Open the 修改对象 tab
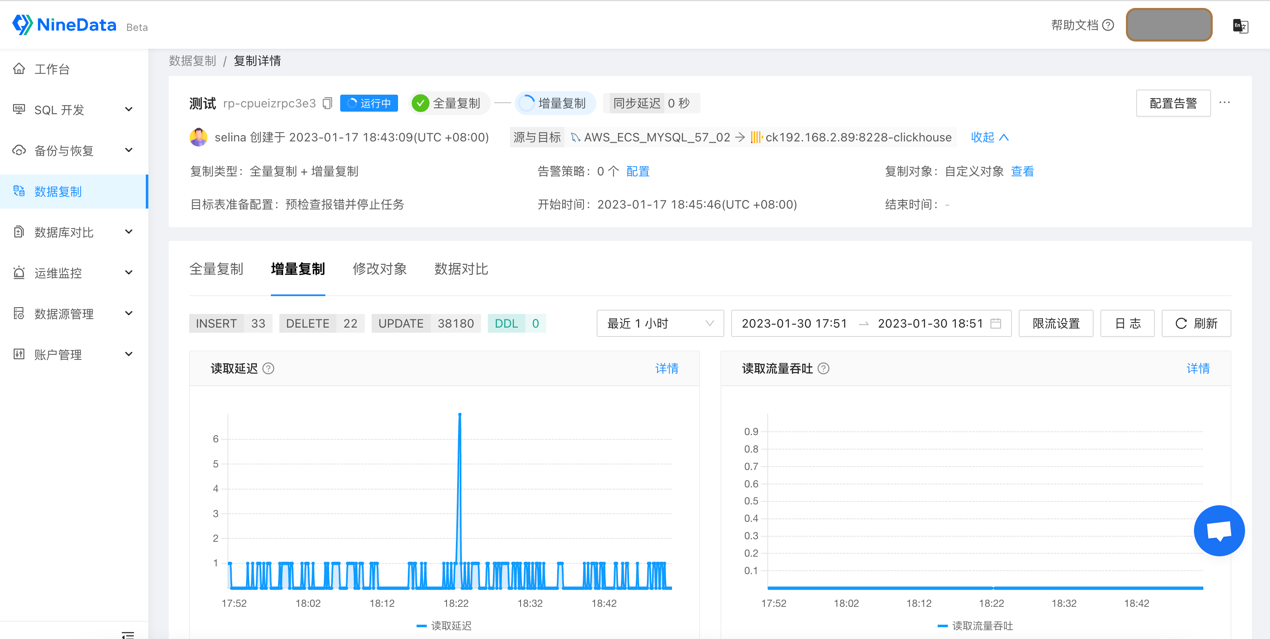This screenshot has height=639, width=1270. point(380,269)
